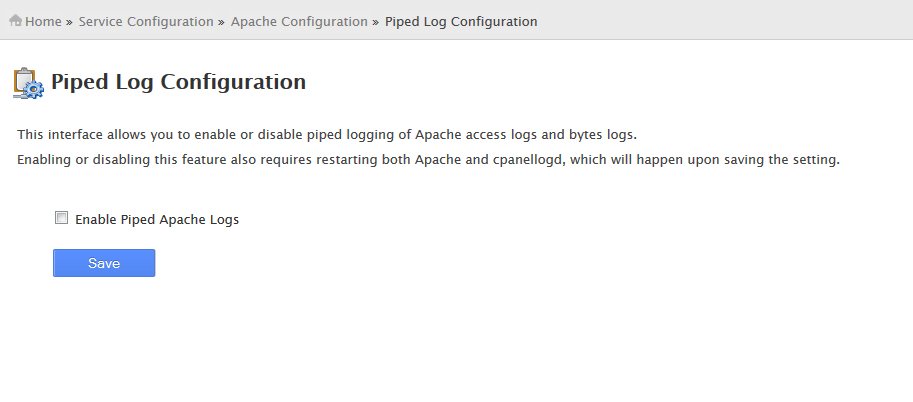Click the word "cpanellogd" in the description

[528, 160]
